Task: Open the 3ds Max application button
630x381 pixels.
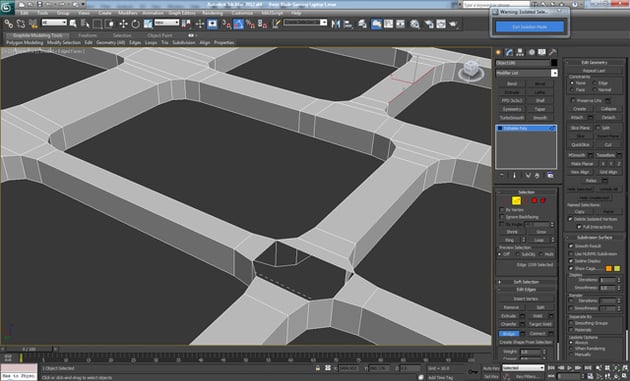Action: click(x=7, y=8)
